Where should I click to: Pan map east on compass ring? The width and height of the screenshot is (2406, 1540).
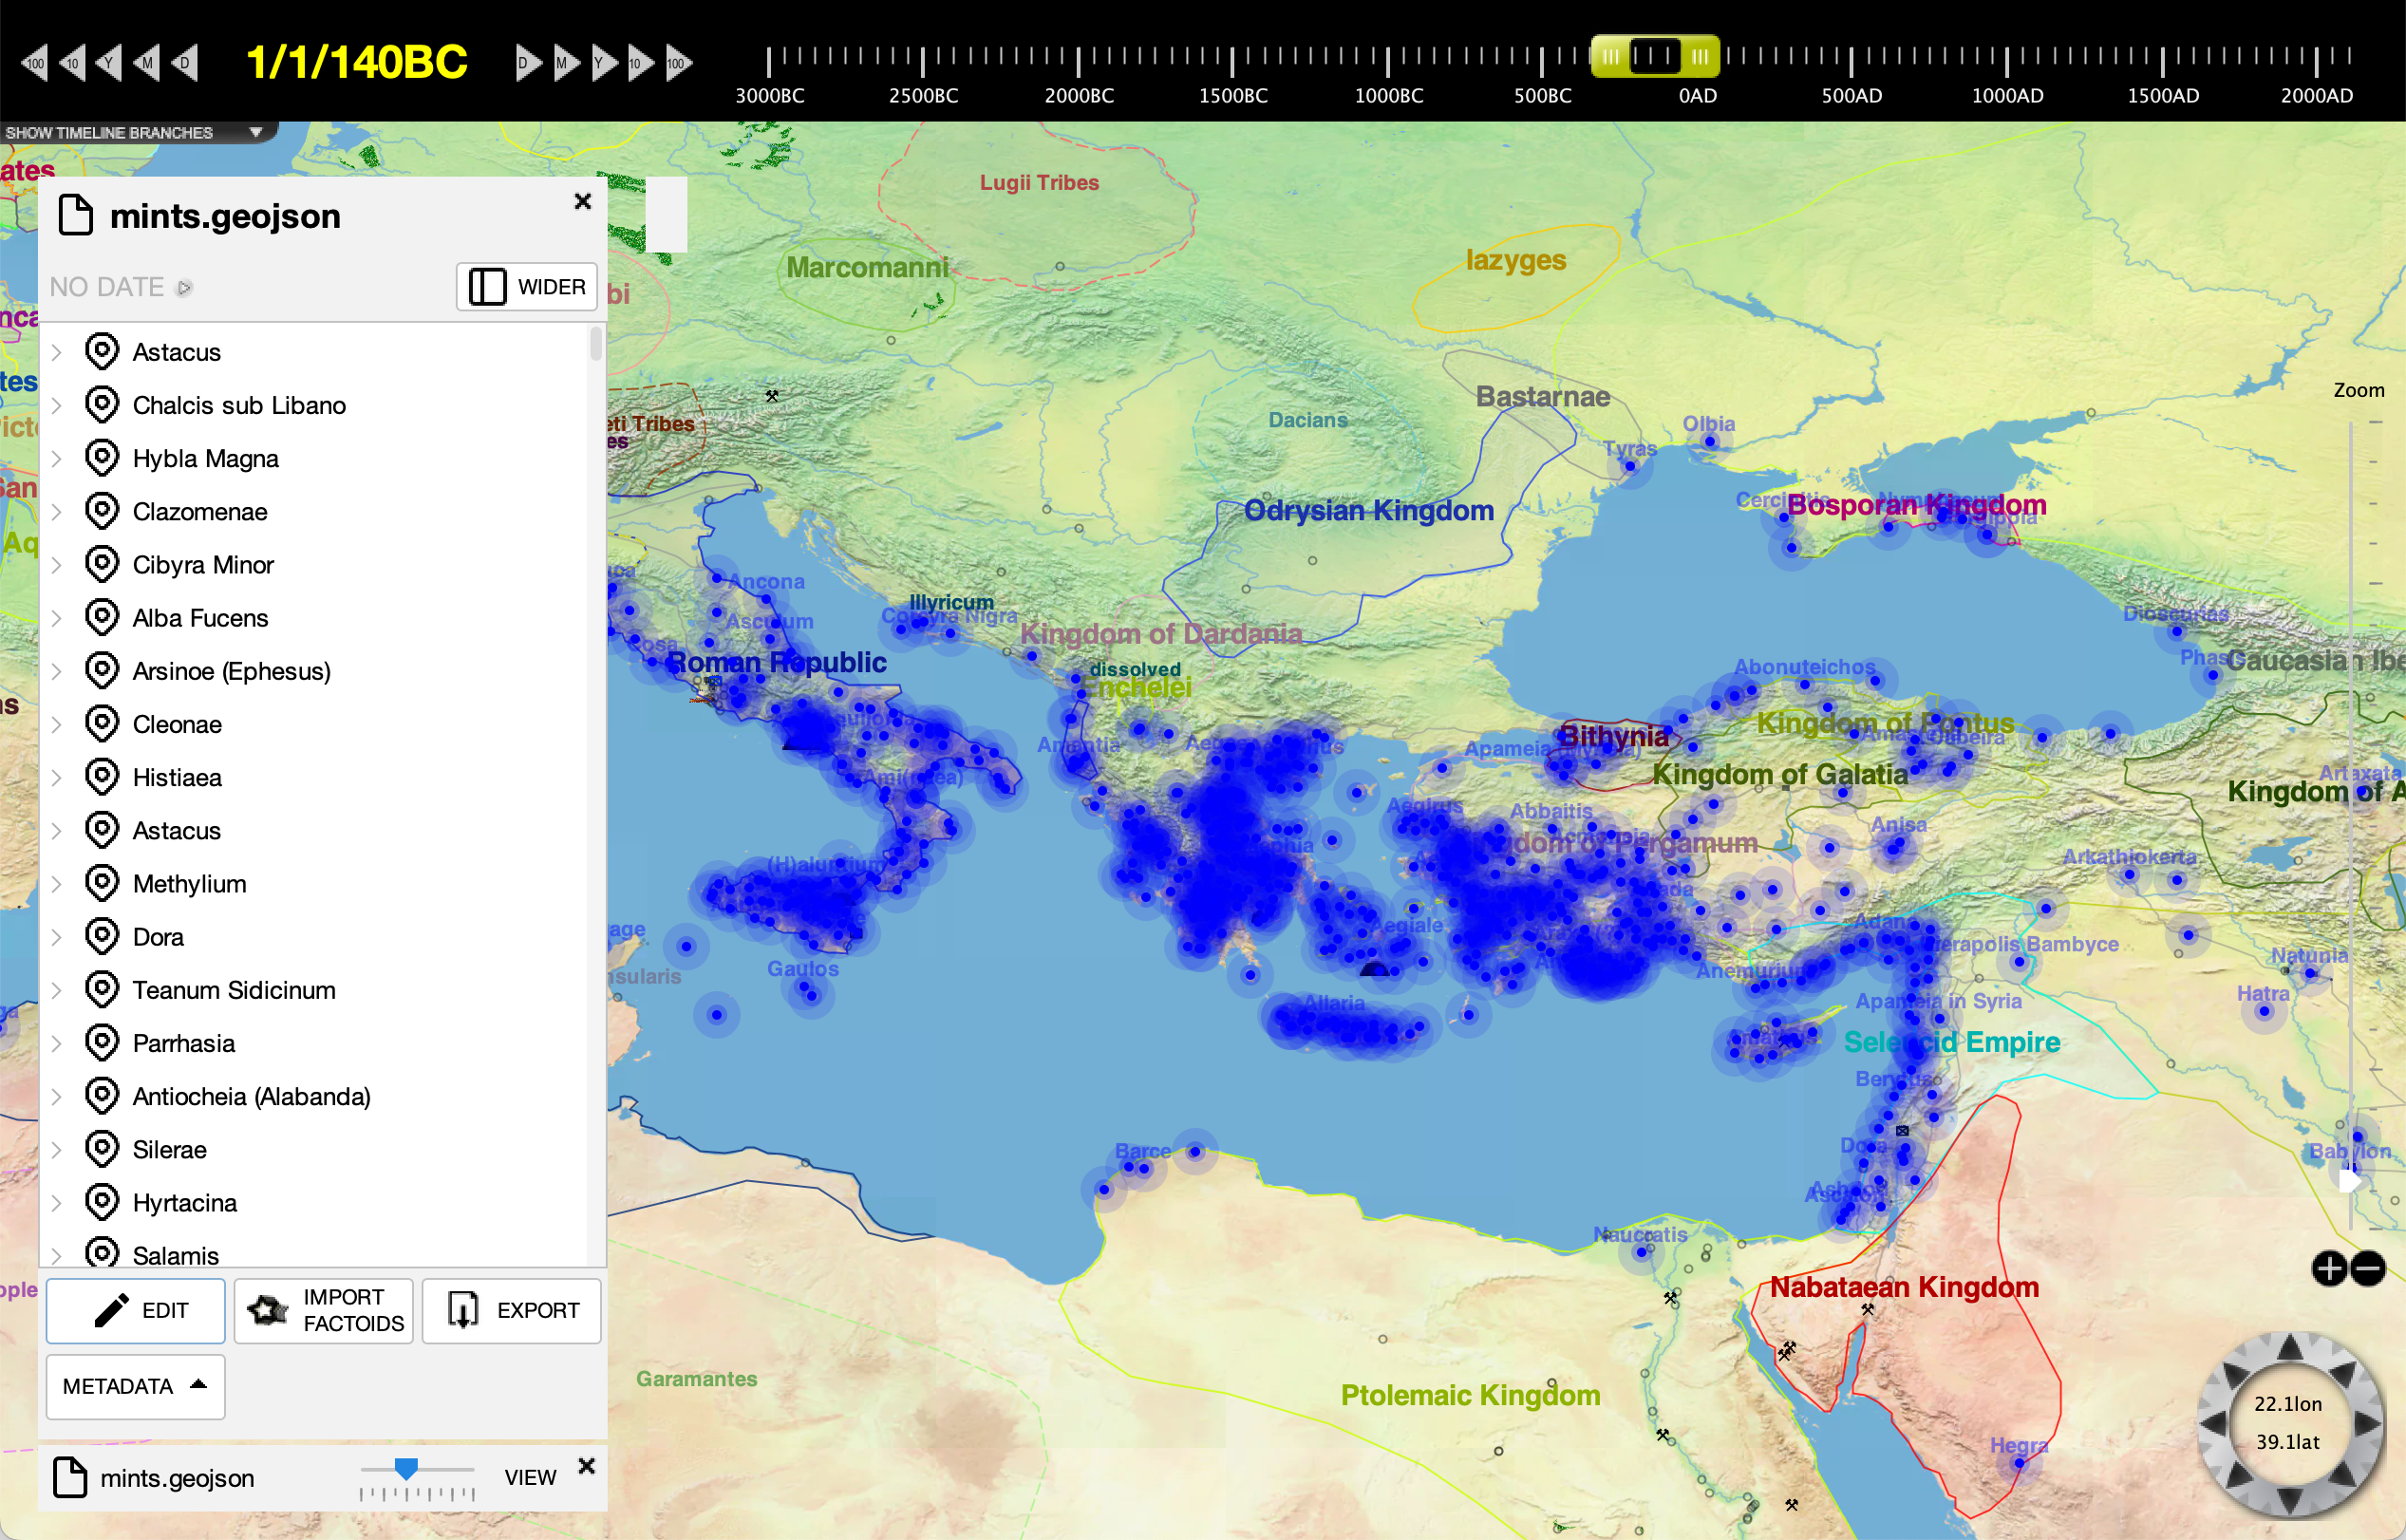click(2367, 1422)
